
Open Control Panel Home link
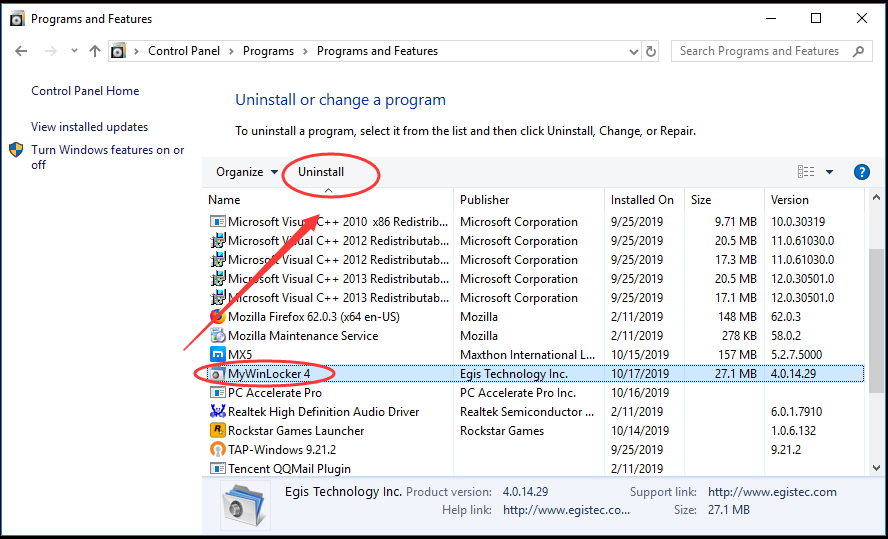(85, 91)
